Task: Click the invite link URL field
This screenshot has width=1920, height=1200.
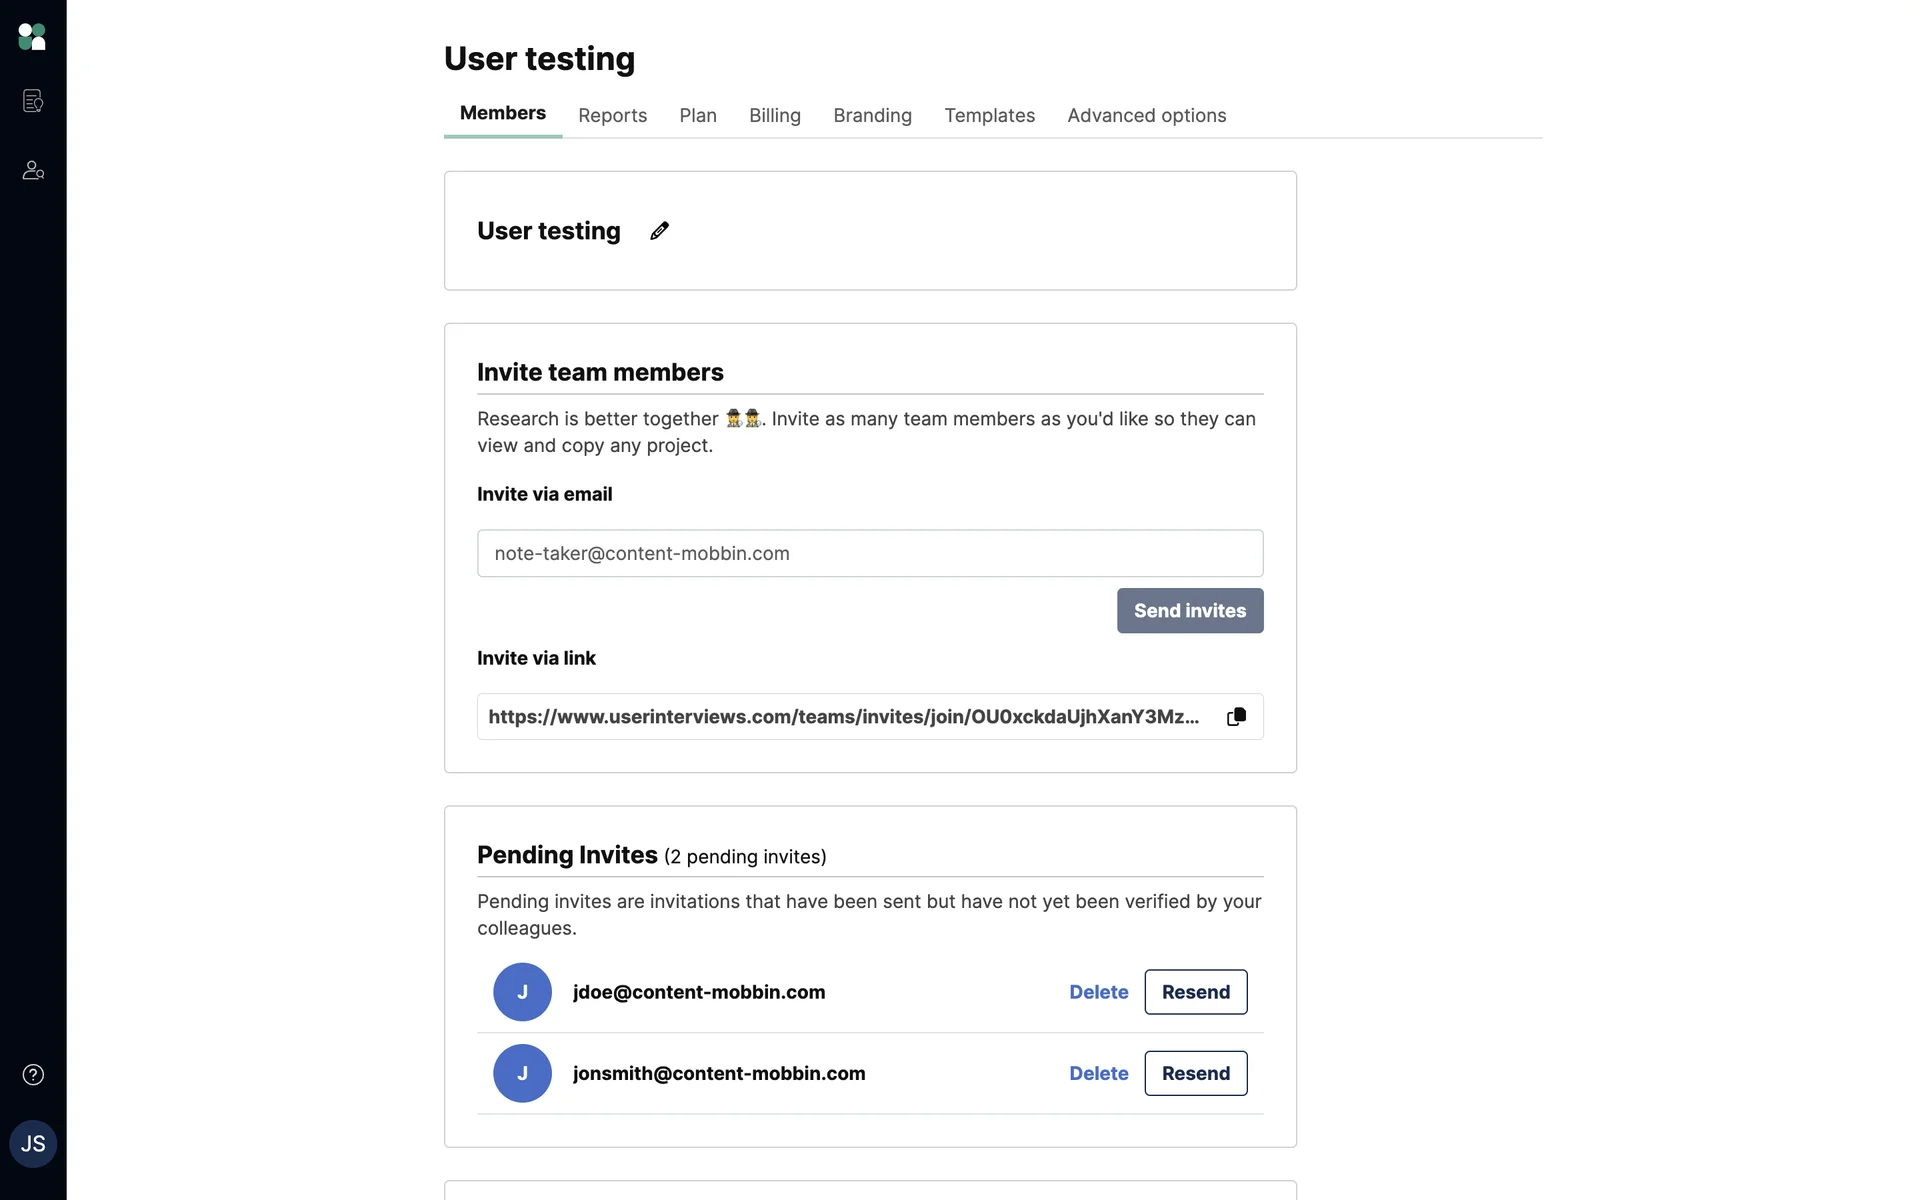Action: pos(843,717)
